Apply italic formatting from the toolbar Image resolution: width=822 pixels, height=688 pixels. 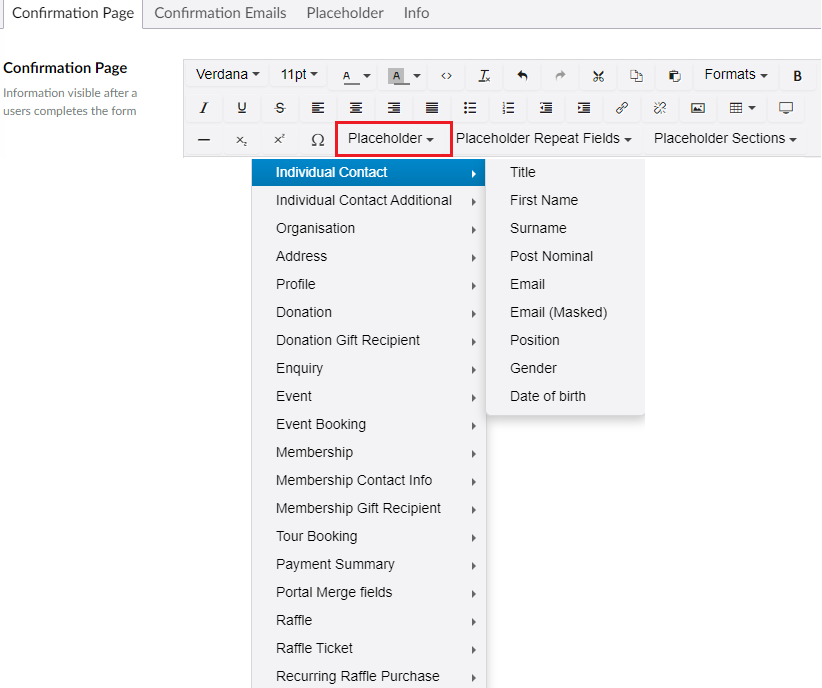(x=204, y=108)
